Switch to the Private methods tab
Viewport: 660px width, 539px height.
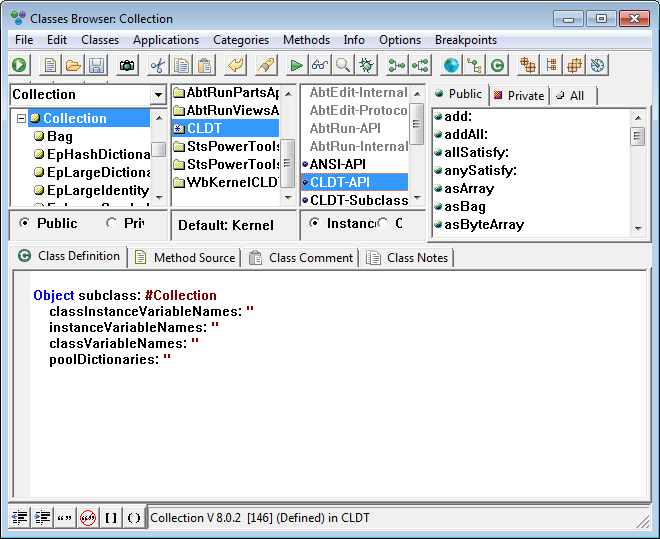pyautogui.click(x=518, y=95)
